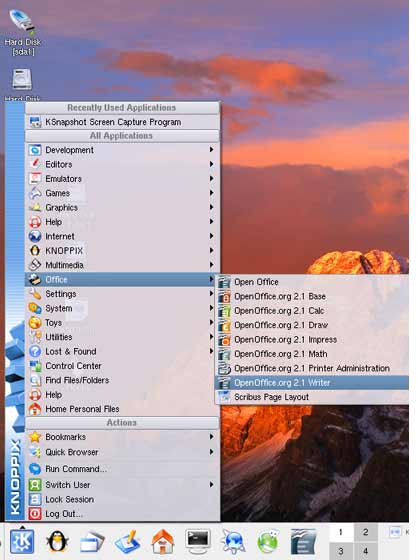Click the Multimedia category icon
The width and height of the screenshot is (420, 560).
pos(35,265)
